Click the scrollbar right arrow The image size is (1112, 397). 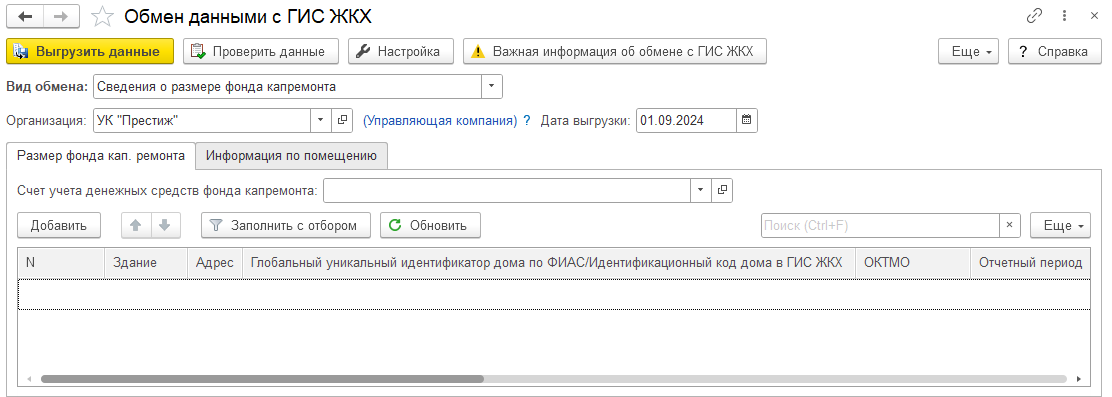click(1079, 379)
